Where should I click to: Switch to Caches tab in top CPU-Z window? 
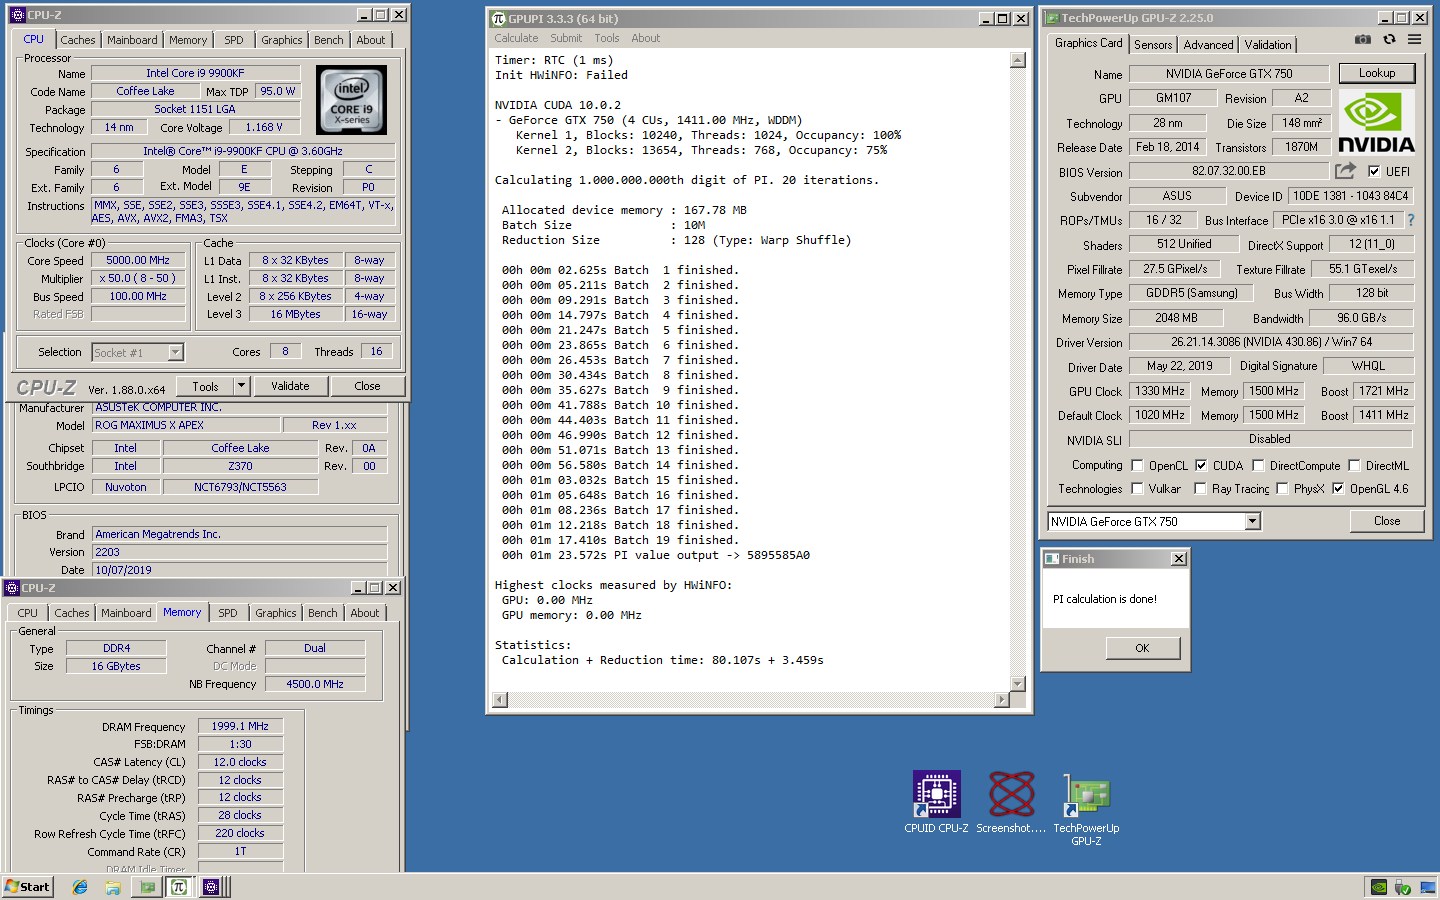point(78,40)
